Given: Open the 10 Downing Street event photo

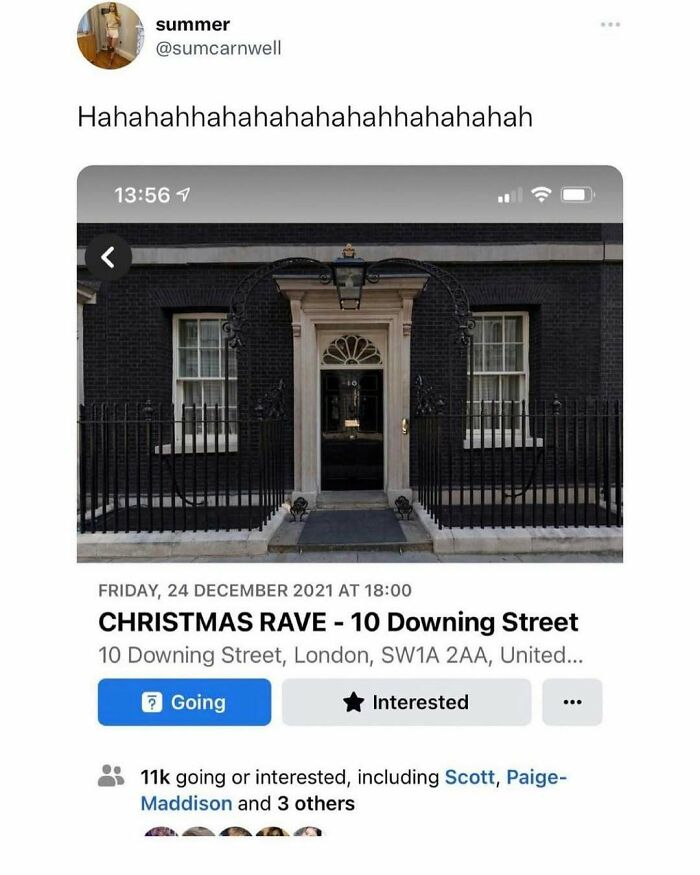Looking at the screenshot, I should pyautogui.click(x=350, y=392).
